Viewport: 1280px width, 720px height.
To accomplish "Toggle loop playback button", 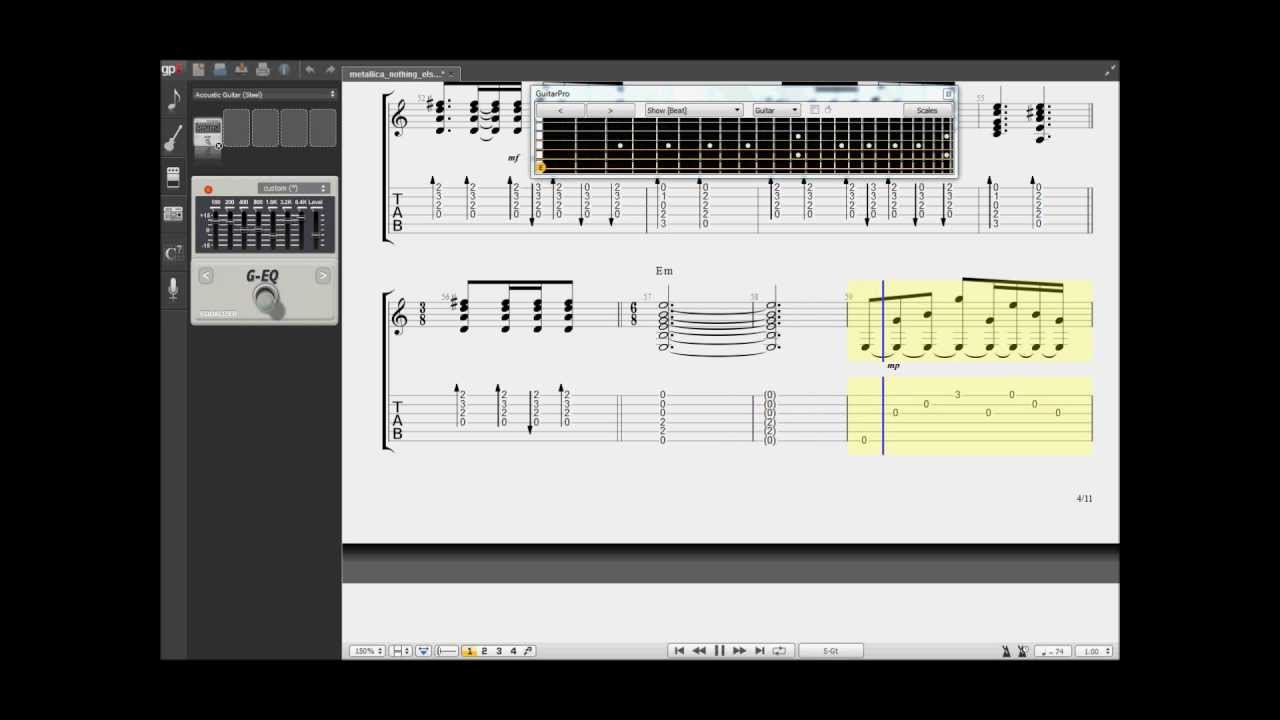I will coord(779,651).
